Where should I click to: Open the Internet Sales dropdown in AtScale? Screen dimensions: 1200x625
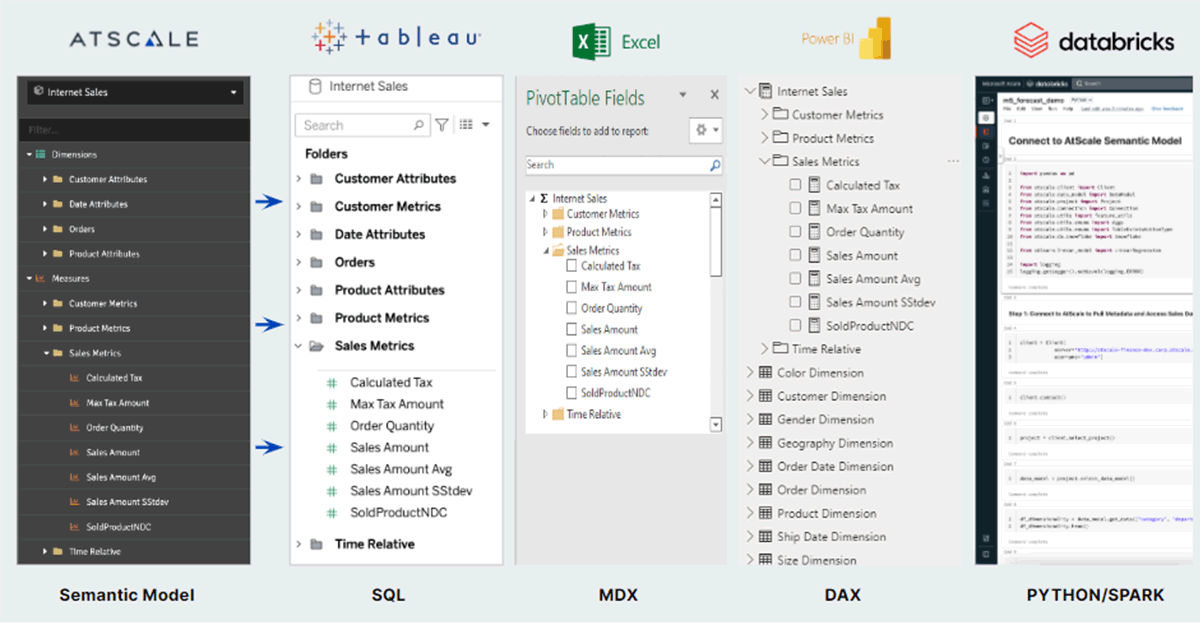[235, 92]
